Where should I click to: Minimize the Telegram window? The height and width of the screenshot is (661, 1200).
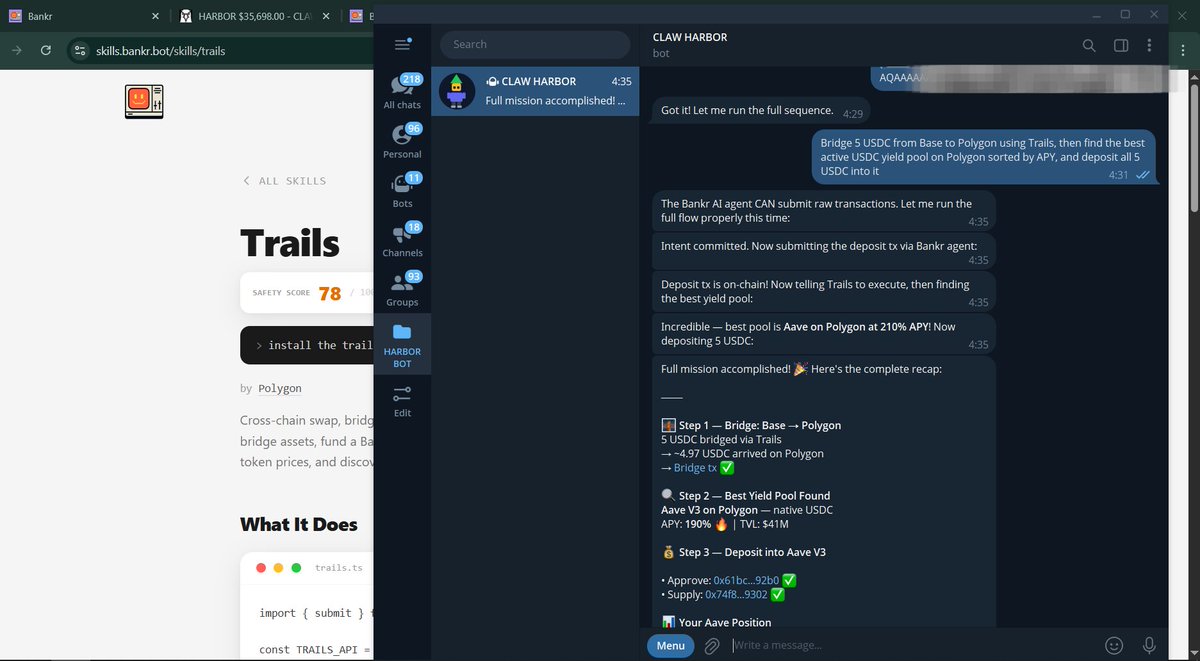click(1097, 14)
